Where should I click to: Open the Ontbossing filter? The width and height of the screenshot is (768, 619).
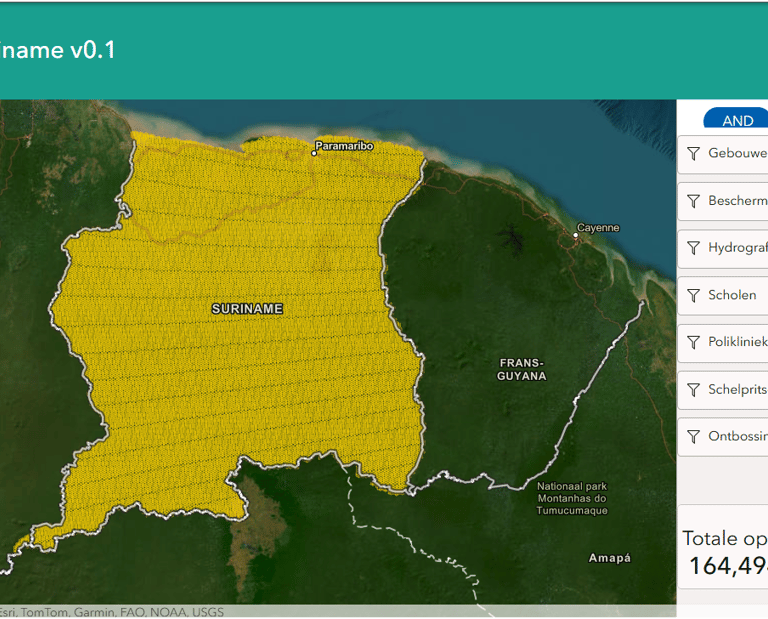coord(723,437)
